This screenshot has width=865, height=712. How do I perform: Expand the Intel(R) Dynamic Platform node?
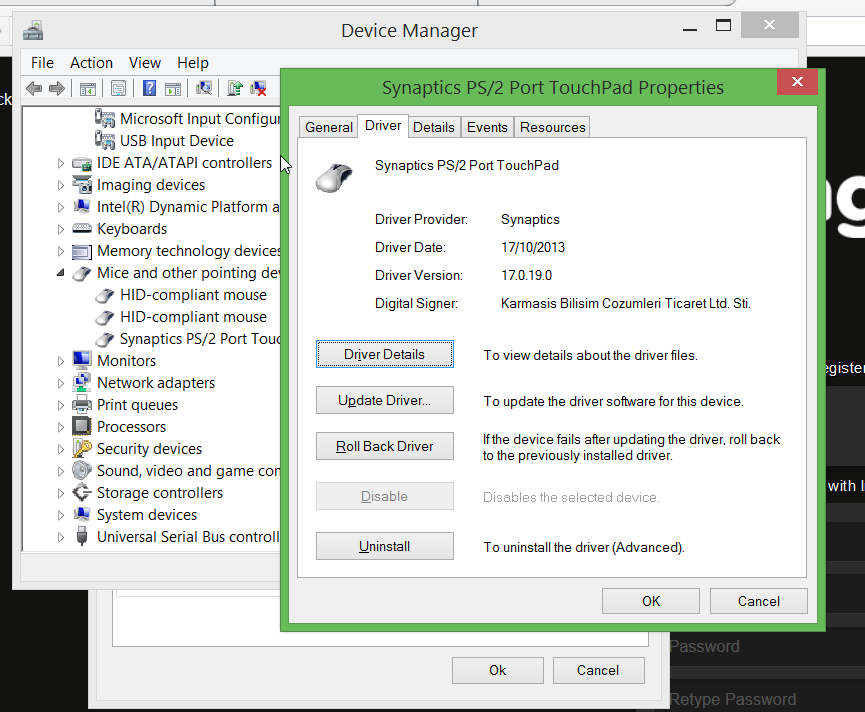tap(61, 207)
